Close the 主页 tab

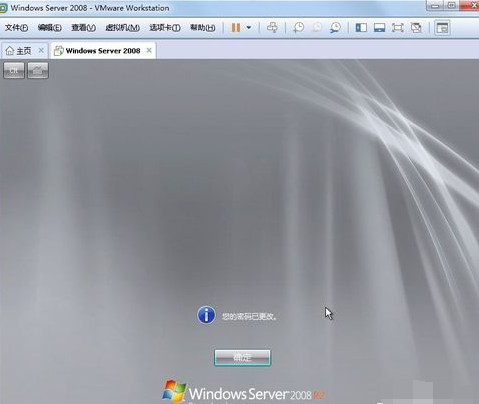click(x=41, y=50)
